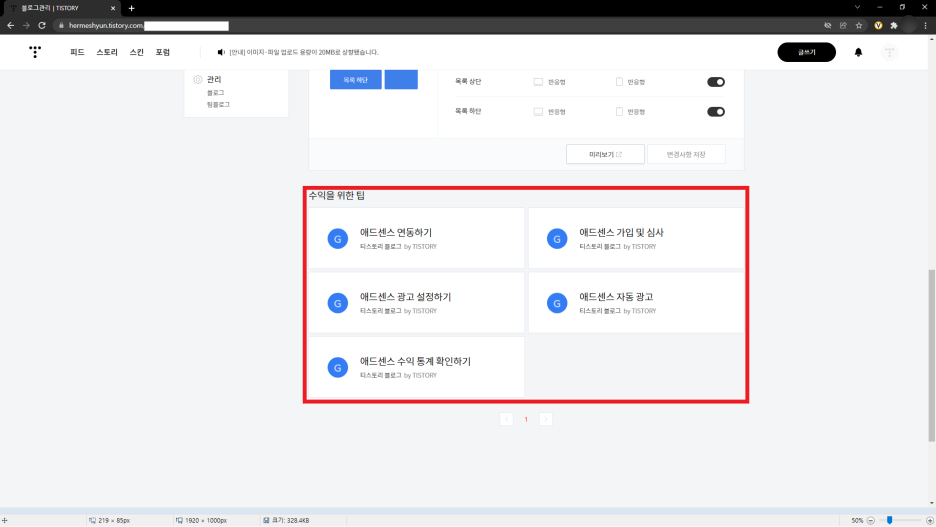
Task: Check first 반응형 box for 목록 상단
Action: click(x=538, y=82)
